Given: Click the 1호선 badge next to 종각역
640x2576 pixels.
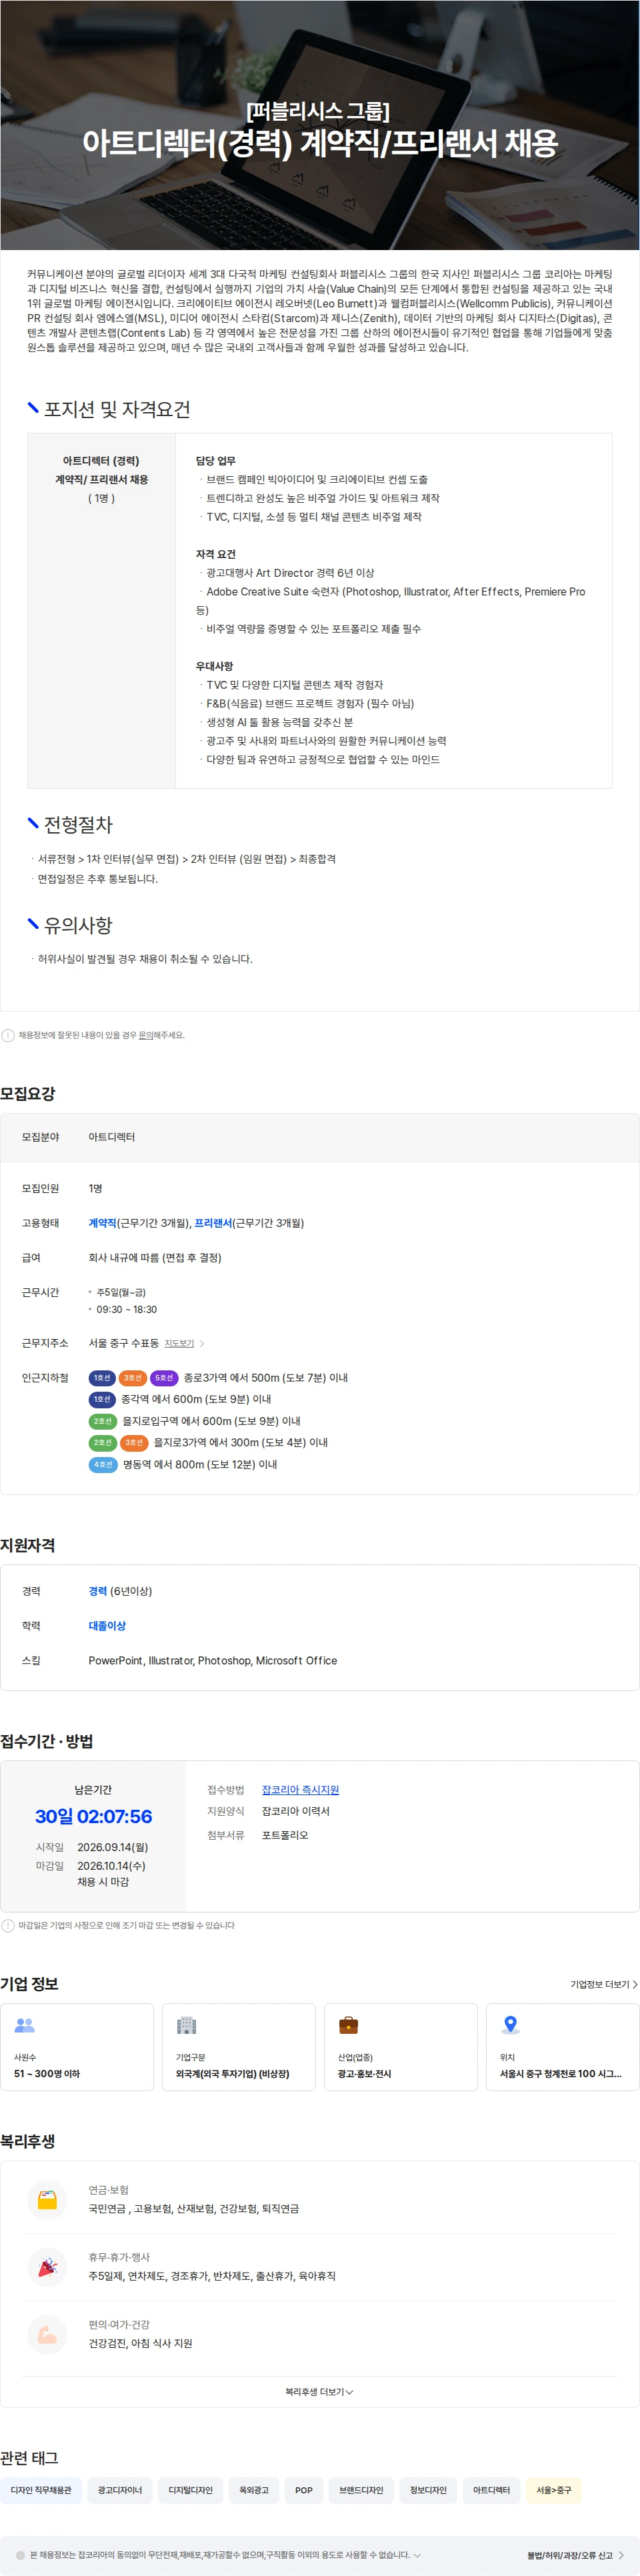Looking at the screenshot, I should [102, 1399].
